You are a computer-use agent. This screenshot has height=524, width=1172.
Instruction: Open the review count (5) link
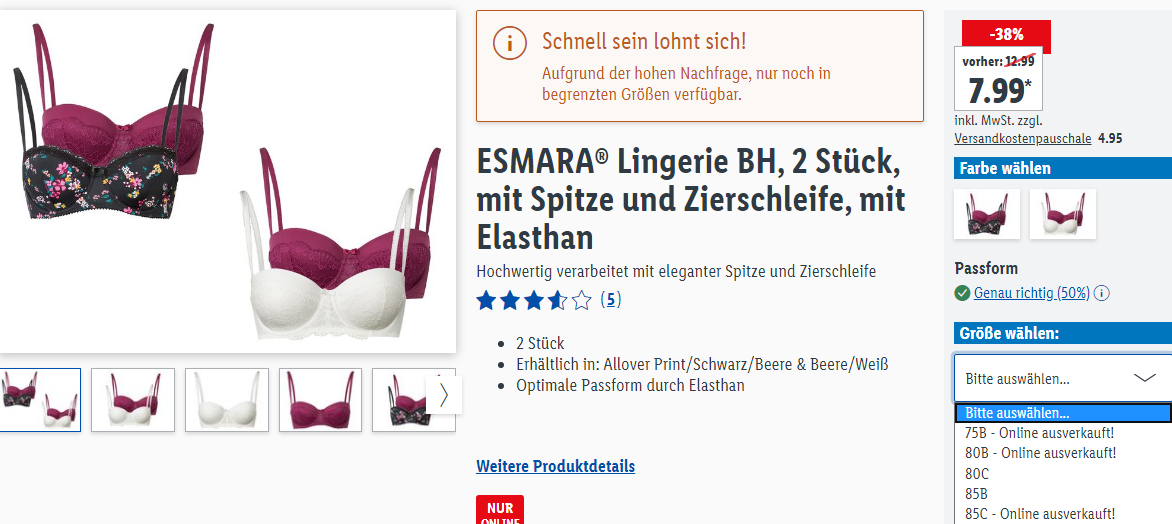point(611,300)
